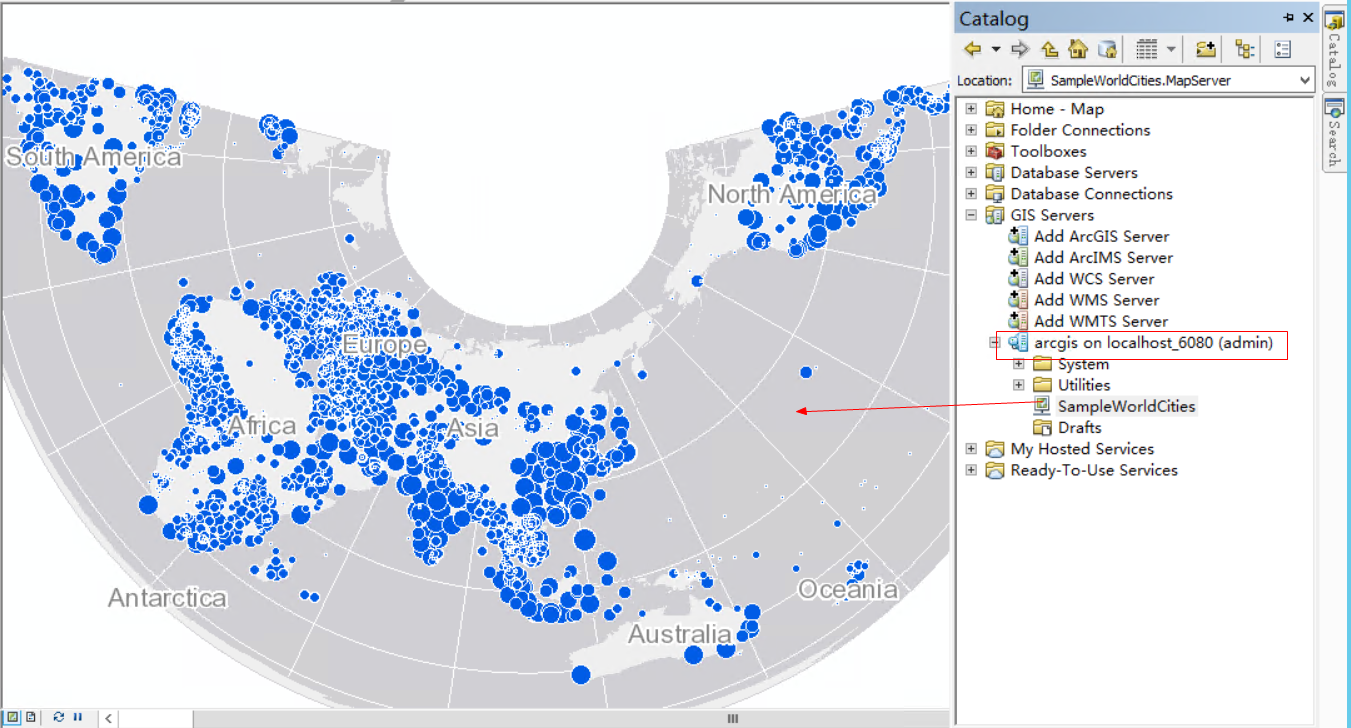Select GIS Servers tree item
The image size is (1351, 728).
1052,215
